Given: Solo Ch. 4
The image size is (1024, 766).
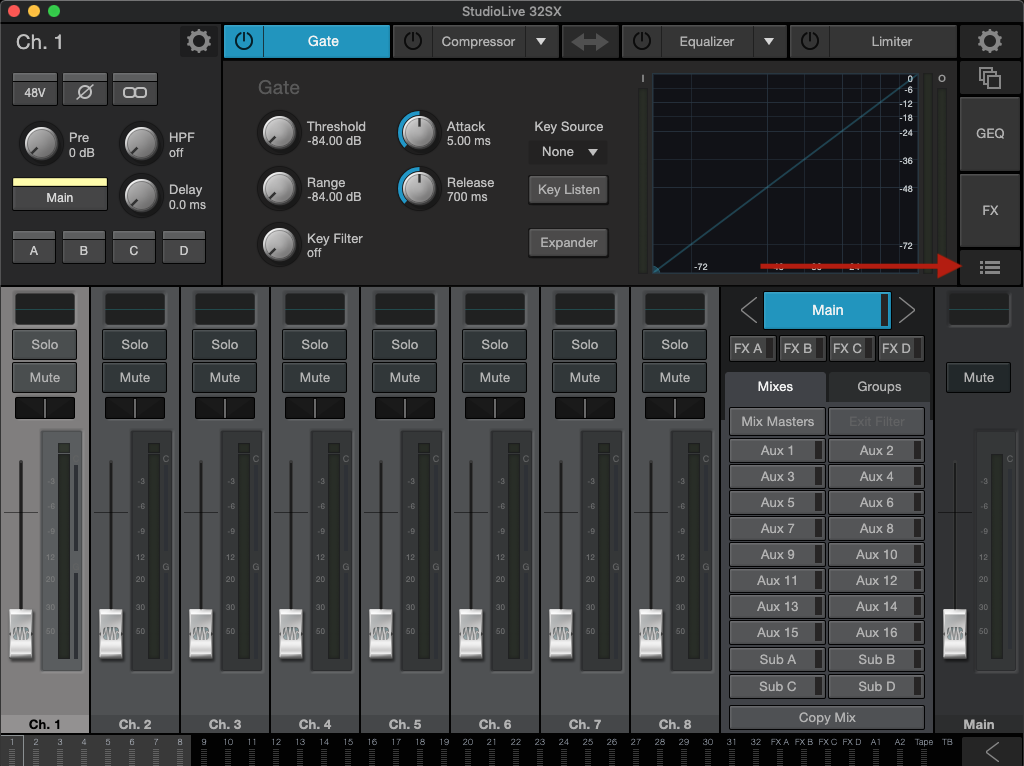Looking at the screenshot, I should click(x=315, y=344).
